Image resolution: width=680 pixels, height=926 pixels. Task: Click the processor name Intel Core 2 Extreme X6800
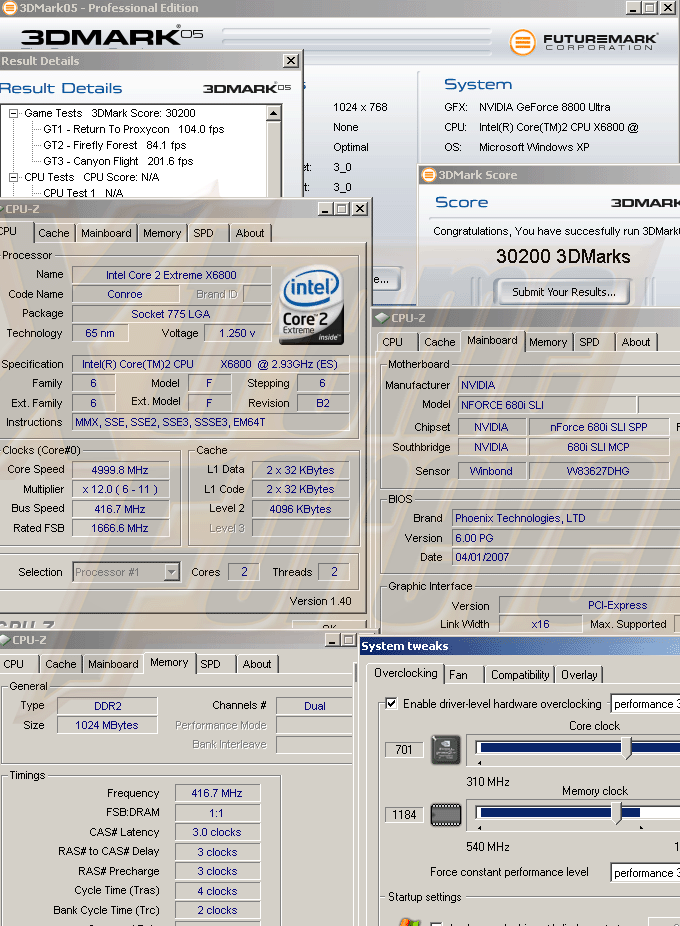tap(171, 275)
